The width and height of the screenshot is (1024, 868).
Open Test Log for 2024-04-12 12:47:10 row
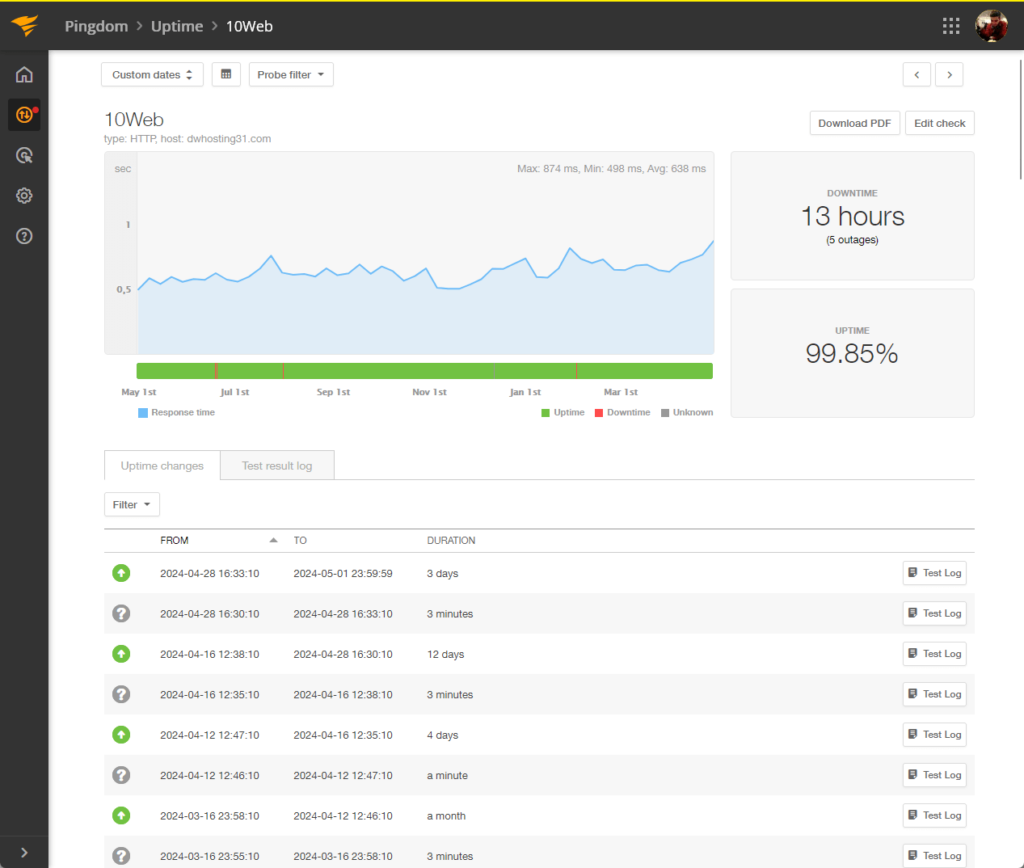tap(935, 735)
